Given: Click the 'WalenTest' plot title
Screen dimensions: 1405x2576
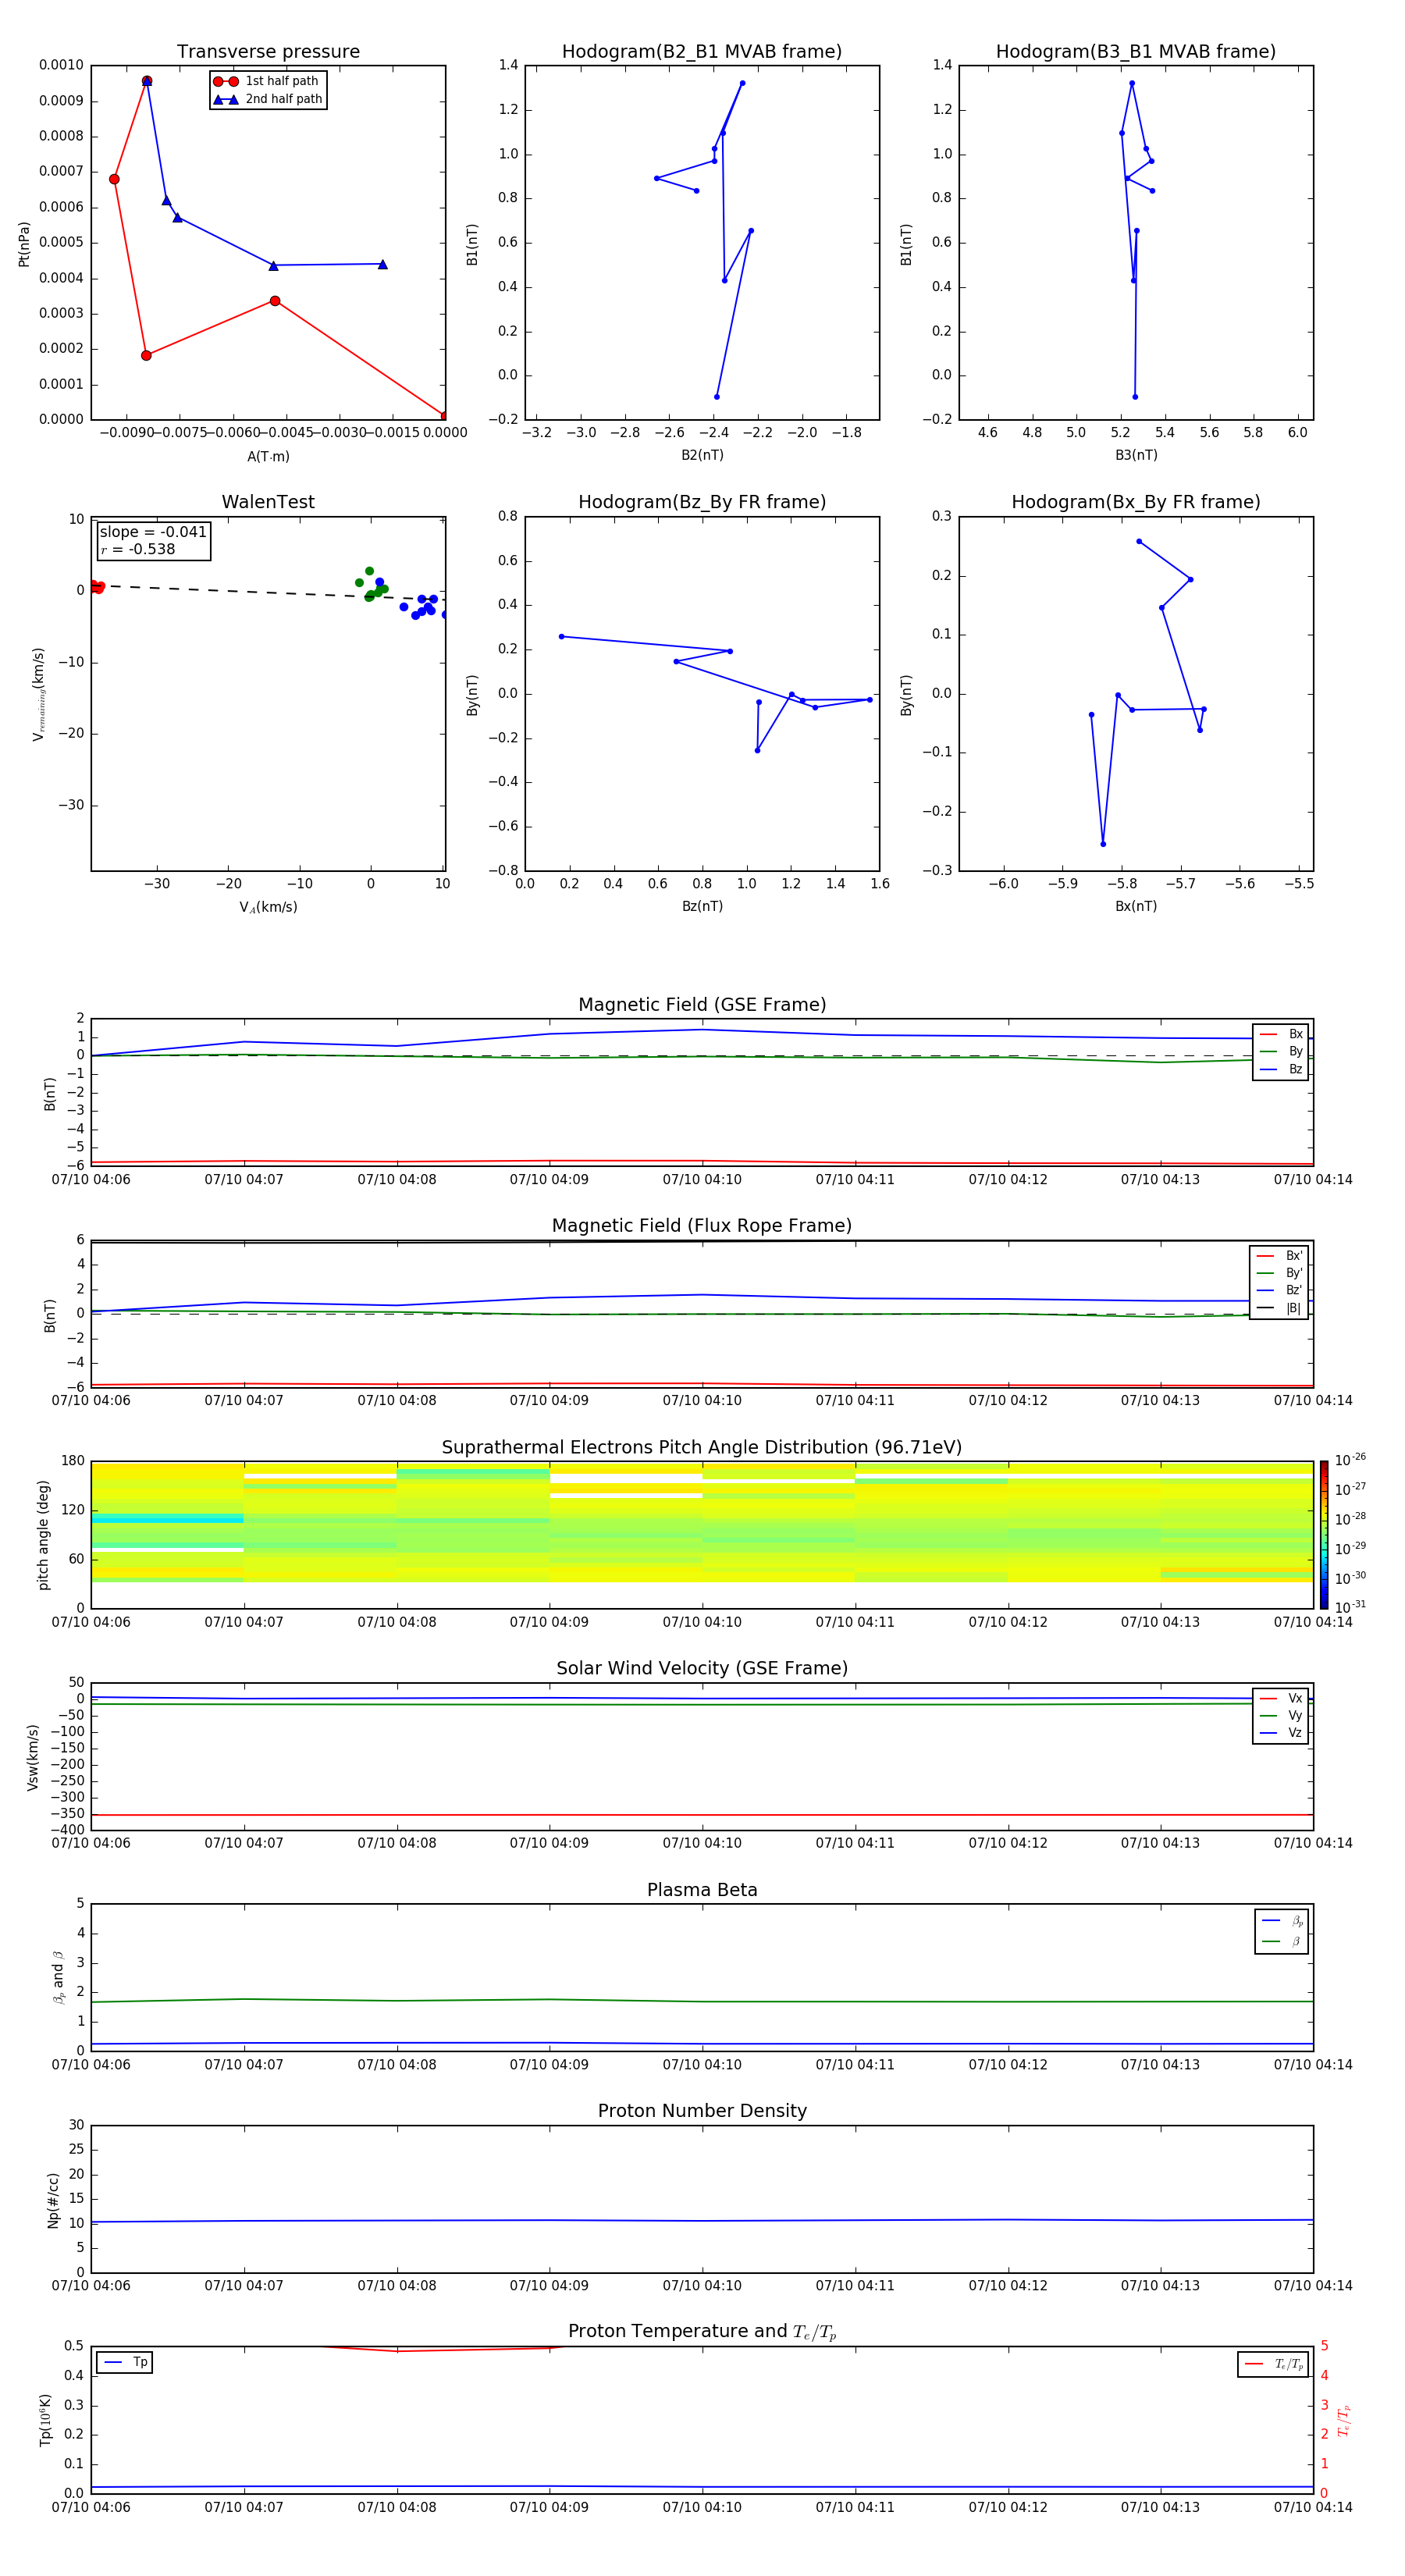Looking at the screenshot, I should coord(268,502).
